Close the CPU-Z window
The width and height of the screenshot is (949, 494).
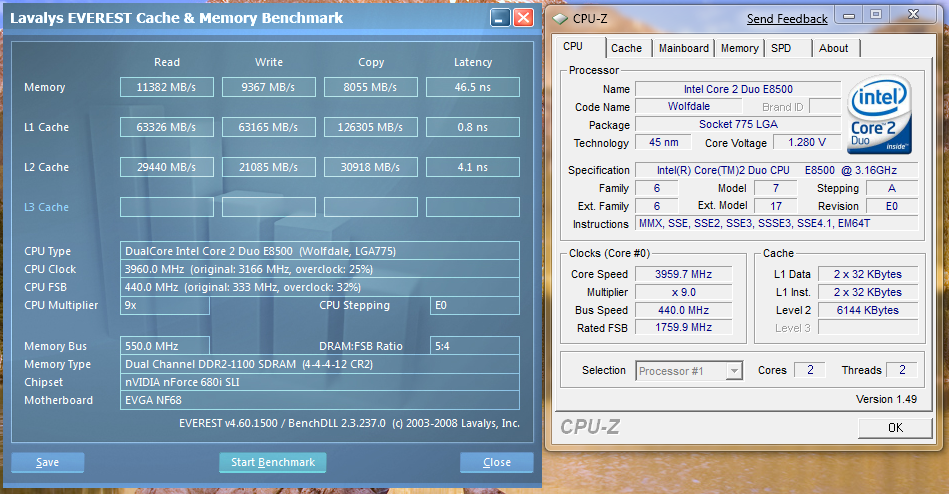(914, 15)
